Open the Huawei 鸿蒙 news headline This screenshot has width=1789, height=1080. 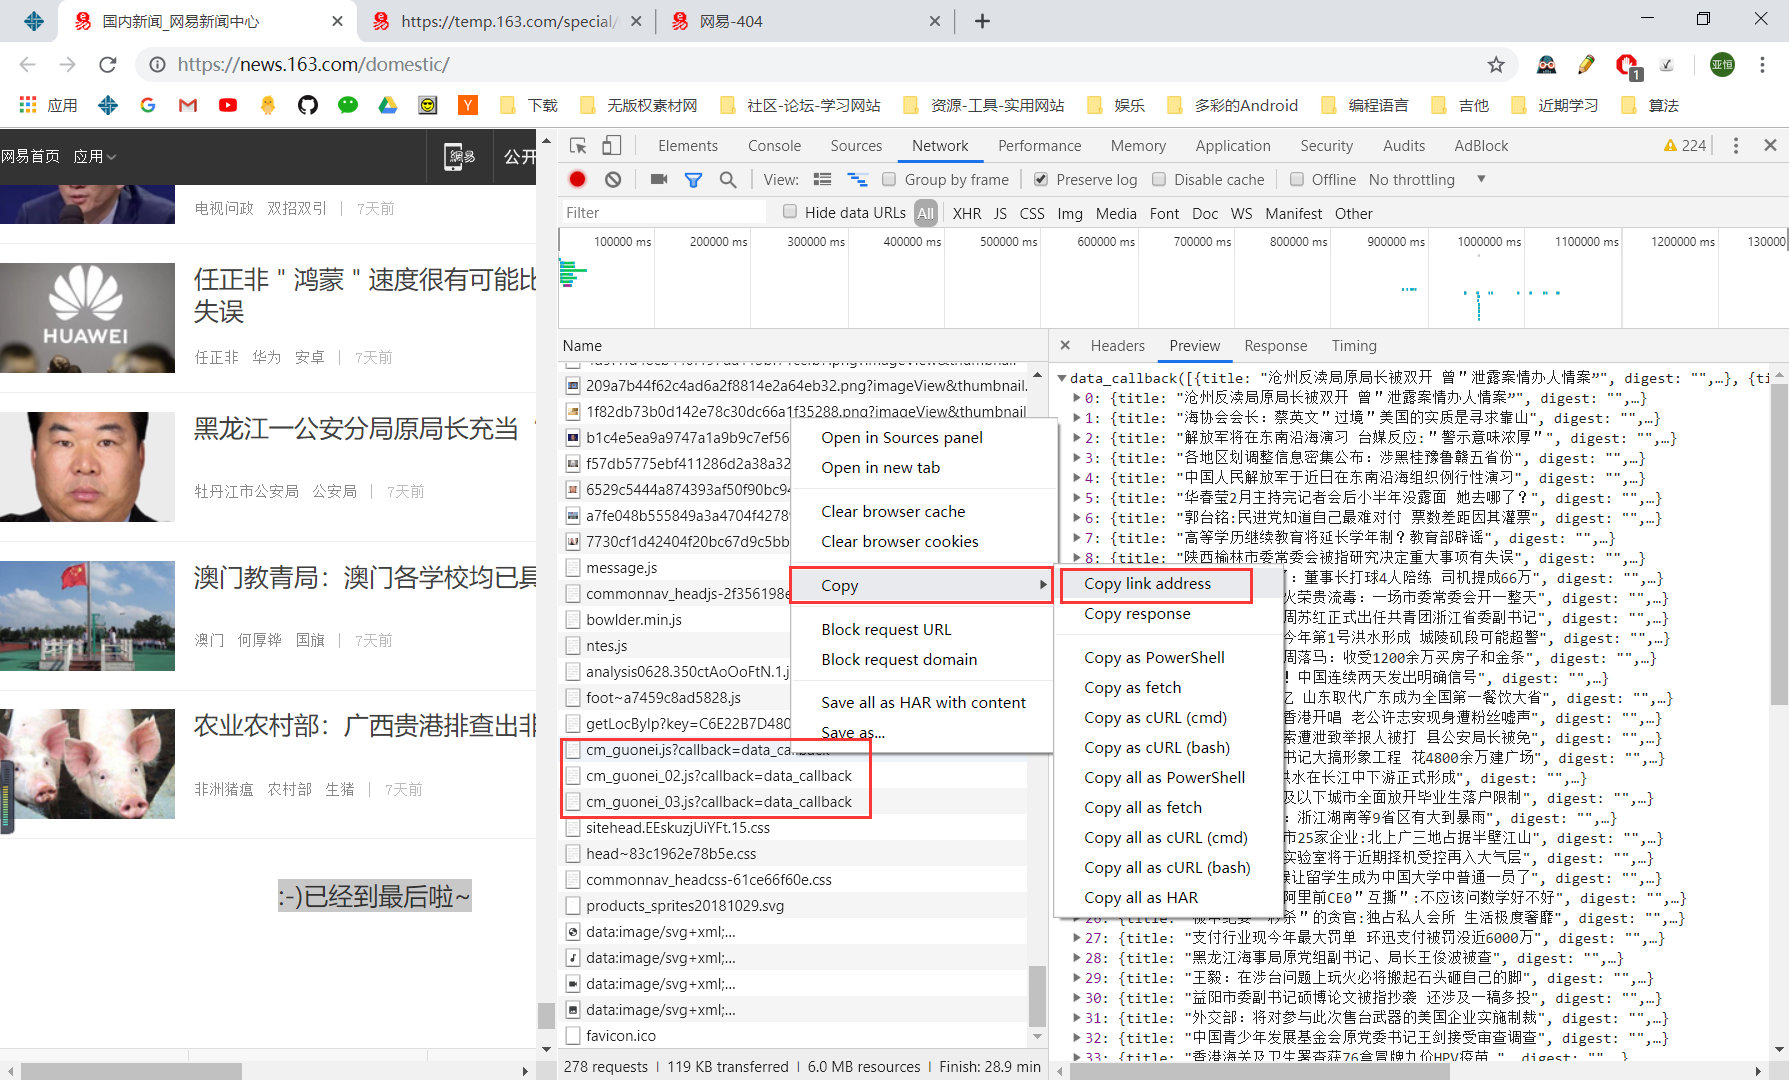[x=365, y=295]
